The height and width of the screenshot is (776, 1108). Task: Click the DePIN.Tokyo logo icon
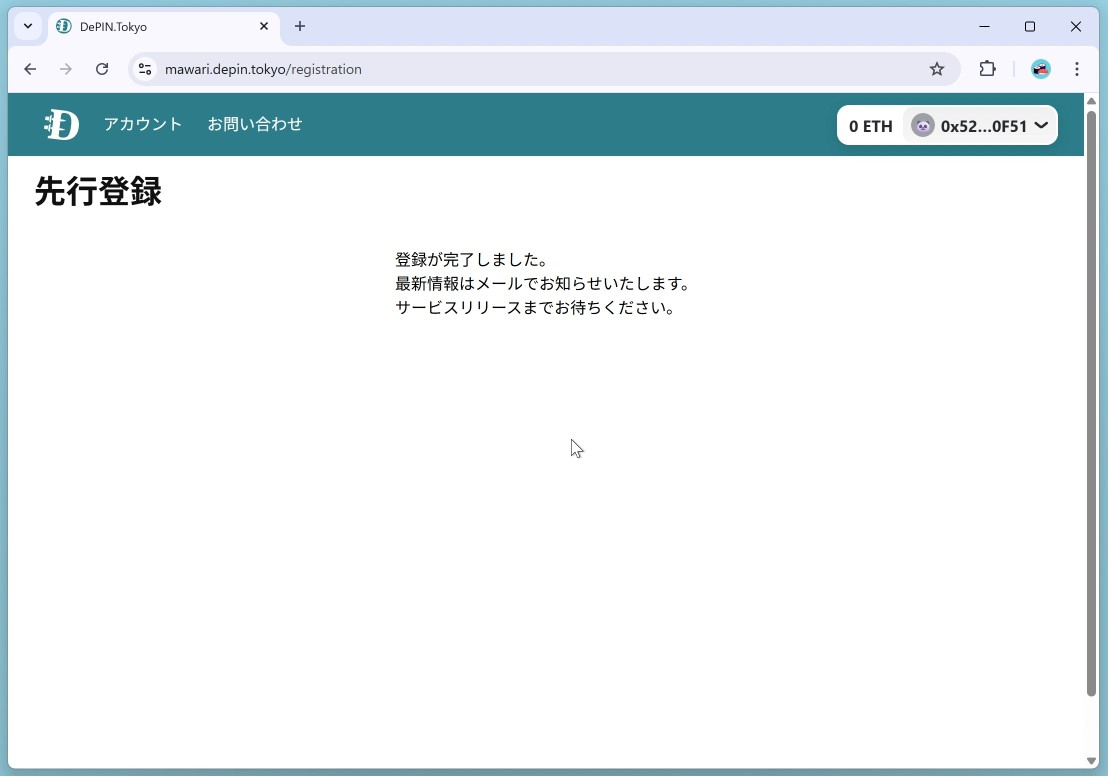click(x=61, y=125)
